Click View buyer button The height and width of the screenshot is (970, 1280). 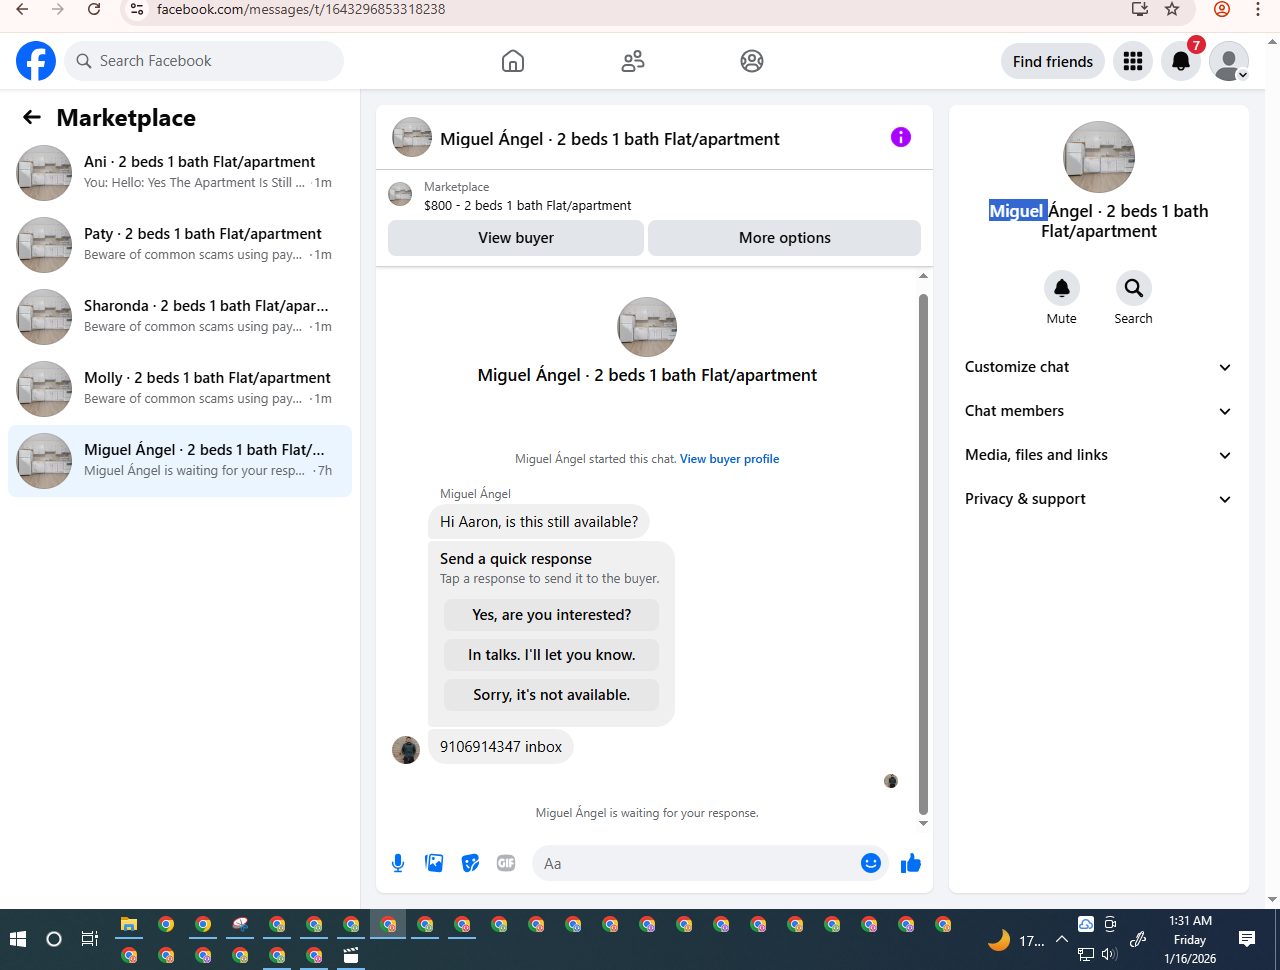coord(516,238)
